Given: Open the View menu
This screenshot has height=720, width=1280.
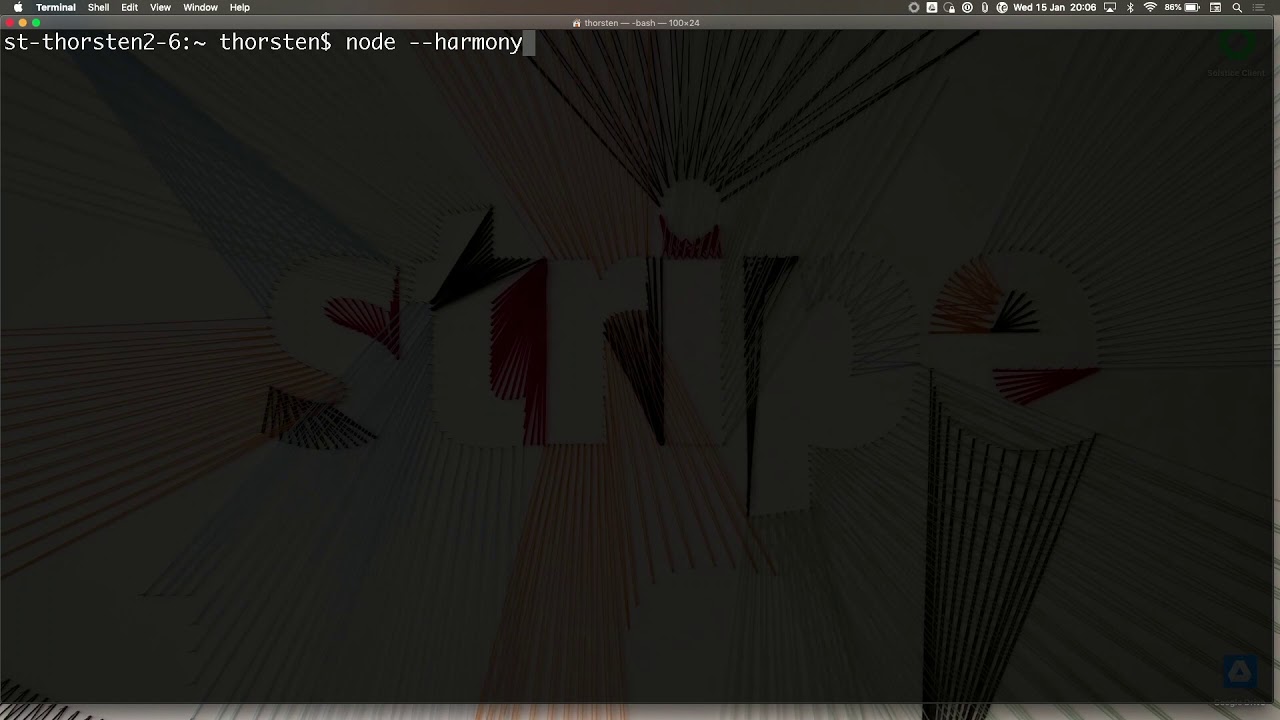Looking at the screenshot, I should tap(160, 7).
